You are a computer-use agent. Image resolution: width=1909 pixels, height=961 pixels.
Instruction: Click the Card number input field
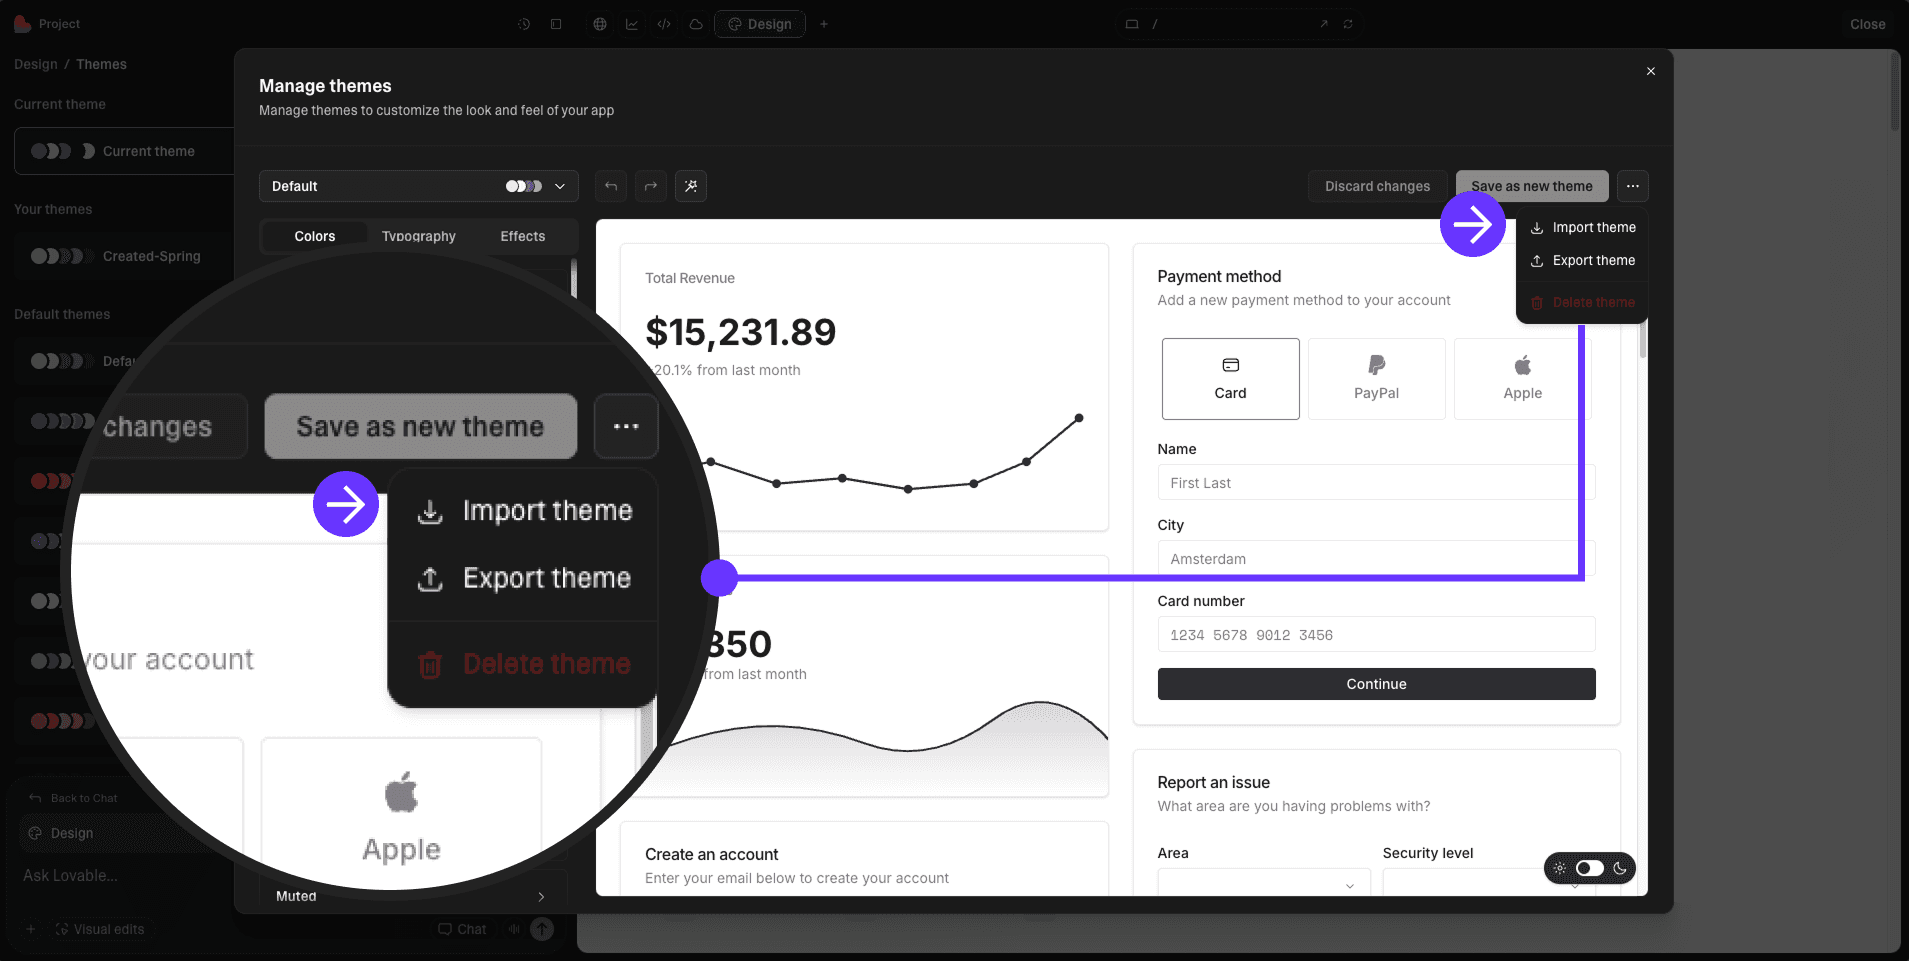point(1376,635)
